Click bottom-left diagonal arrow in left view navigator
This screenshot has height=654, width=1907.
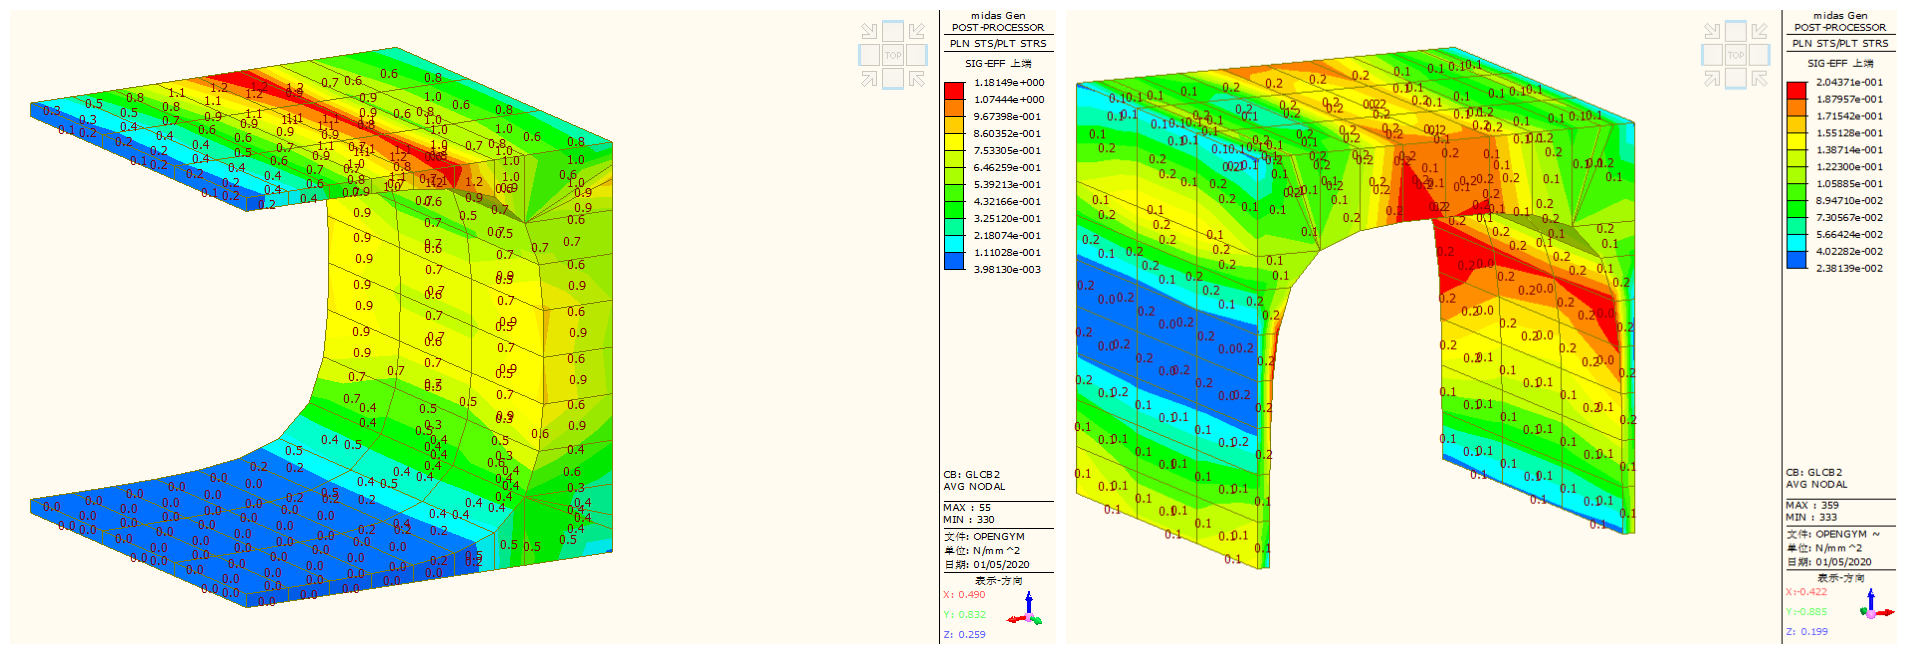tap(869, 79)
